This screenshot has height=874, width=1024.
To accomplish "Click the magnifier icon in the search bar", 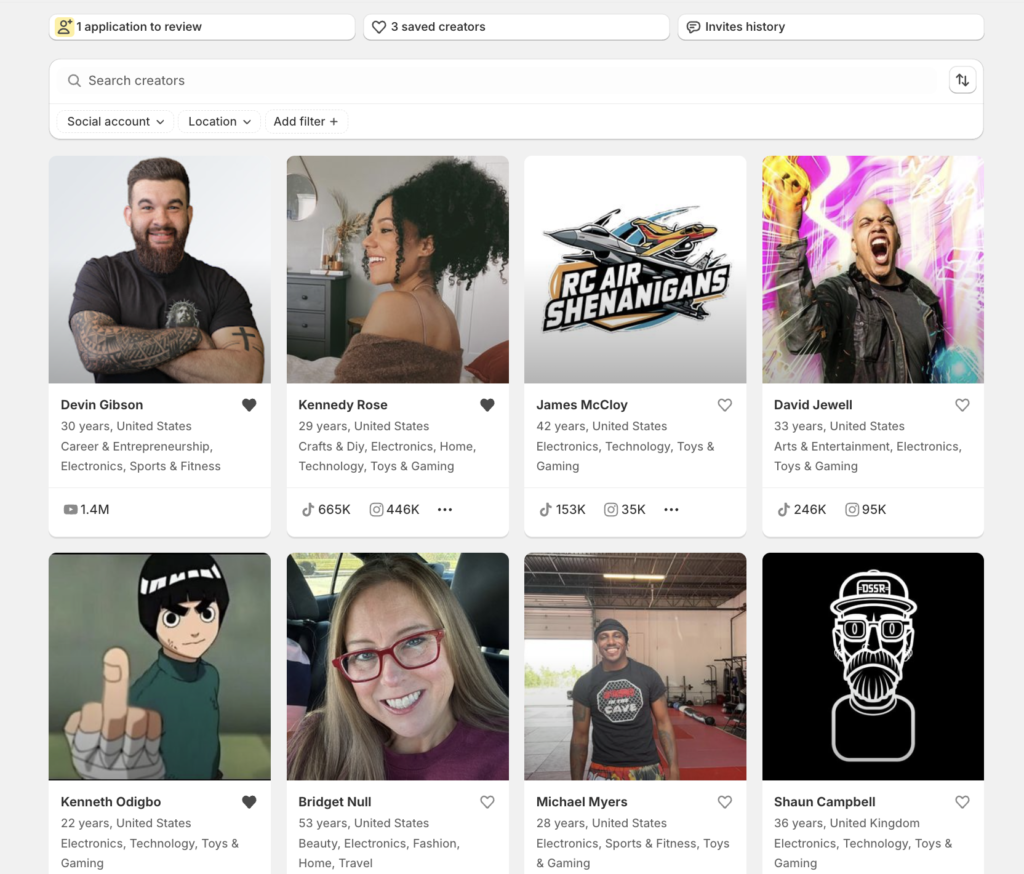I will click(74, 80).
